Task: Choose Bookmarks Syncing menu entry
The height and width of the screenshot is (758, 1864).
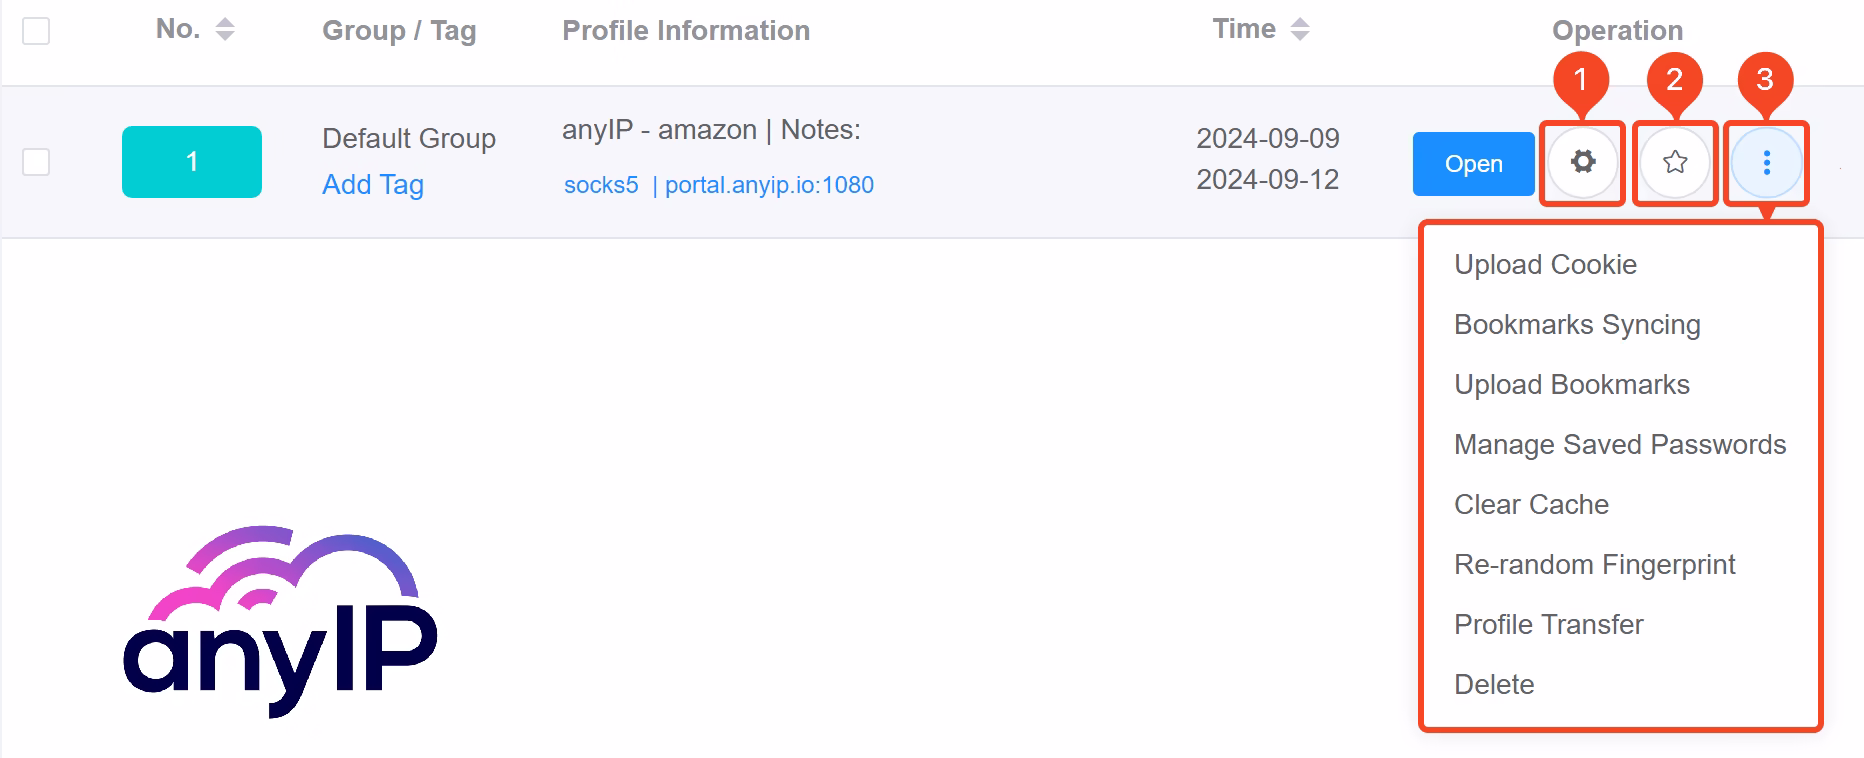Action: coord(1577,325)
